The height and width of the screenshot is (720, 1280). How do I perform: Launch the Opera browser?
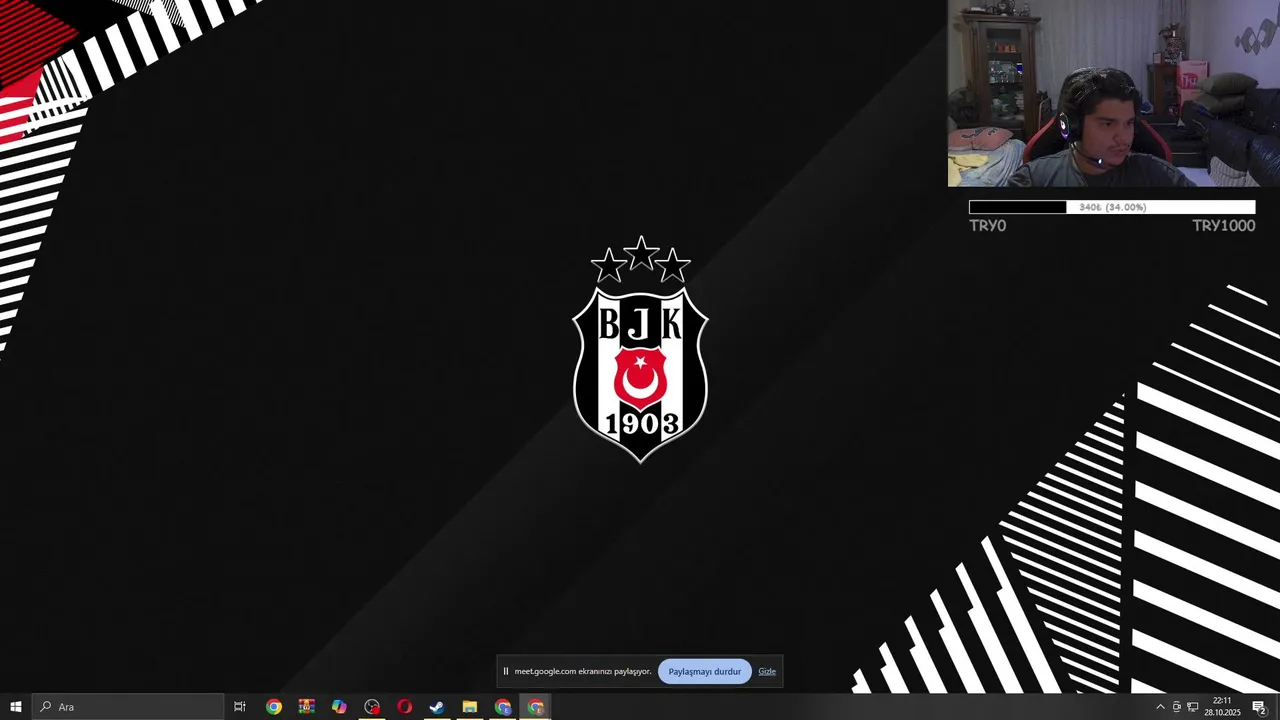[x=404, y=707]
